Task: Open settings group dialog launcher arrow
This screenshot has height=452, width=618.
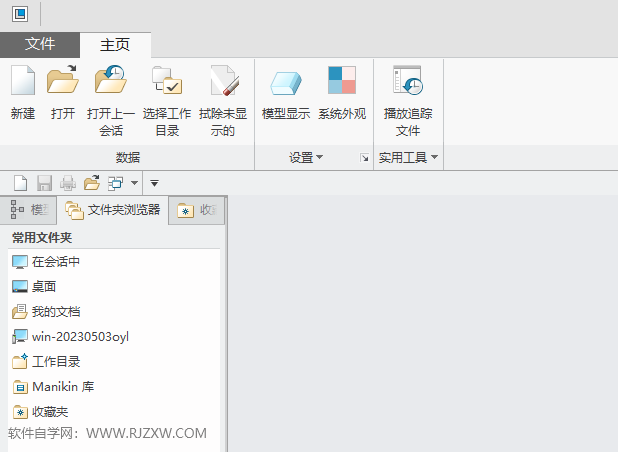Action: tap(364, 158)
